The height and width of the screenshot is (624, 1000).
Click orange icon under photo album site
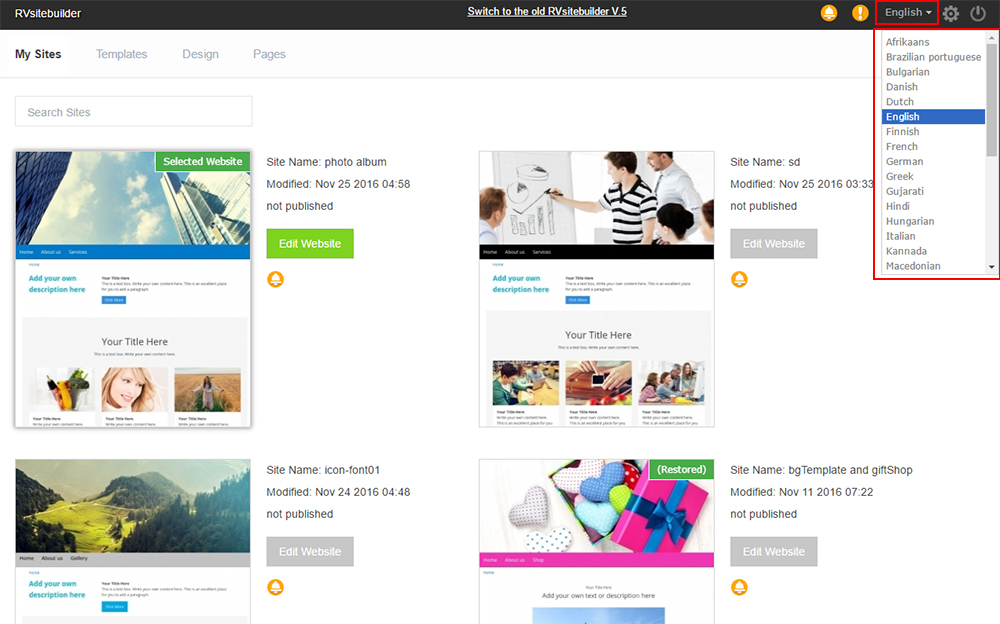click(x=276, y=279)
